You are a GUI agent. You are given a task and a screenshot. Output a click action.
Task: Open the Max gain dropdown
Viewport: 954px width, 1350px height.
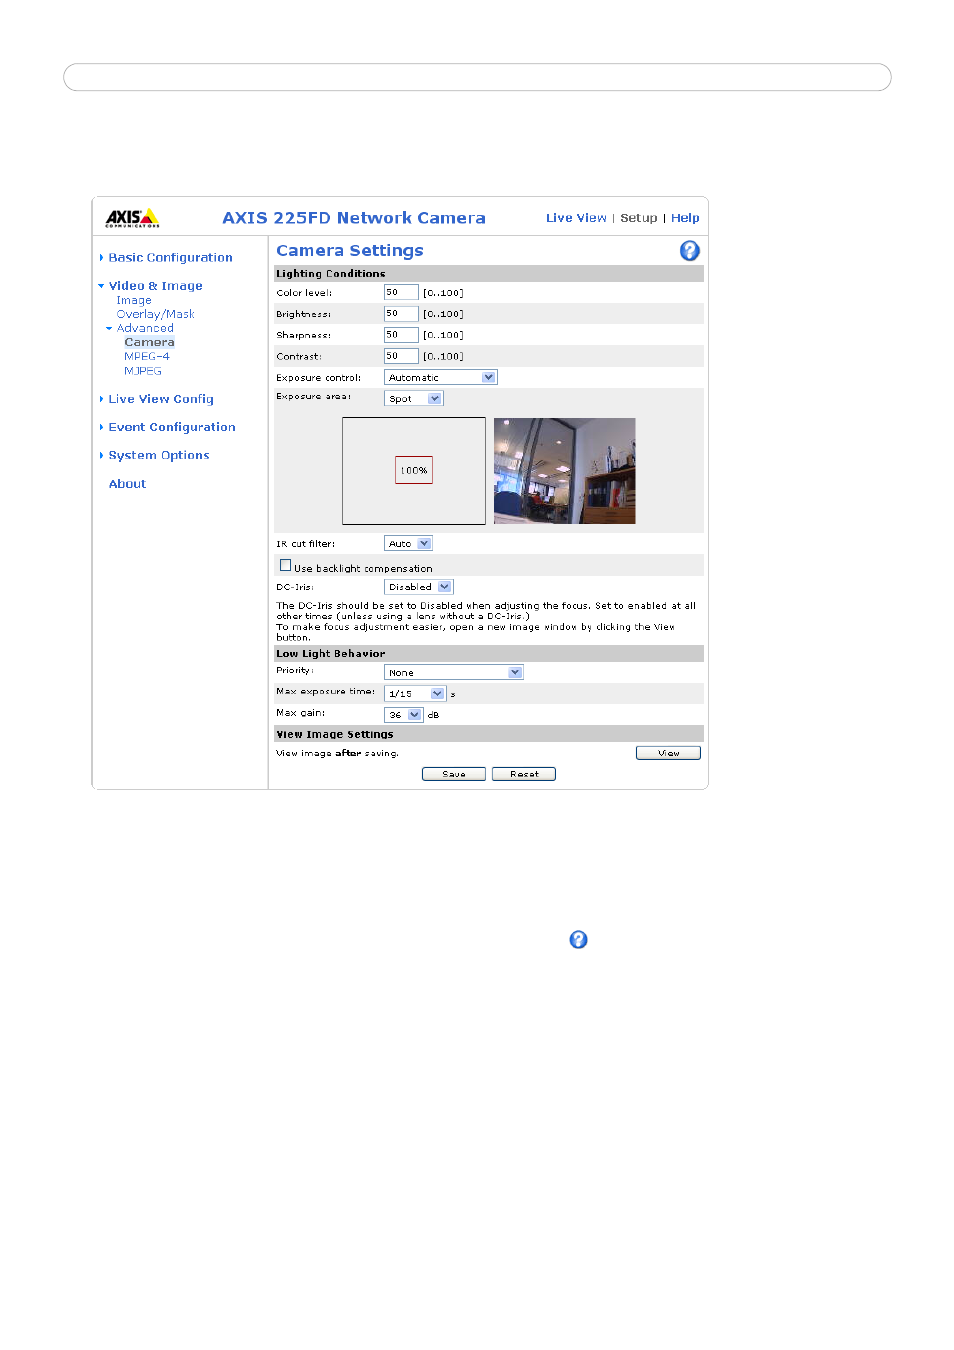403,714
